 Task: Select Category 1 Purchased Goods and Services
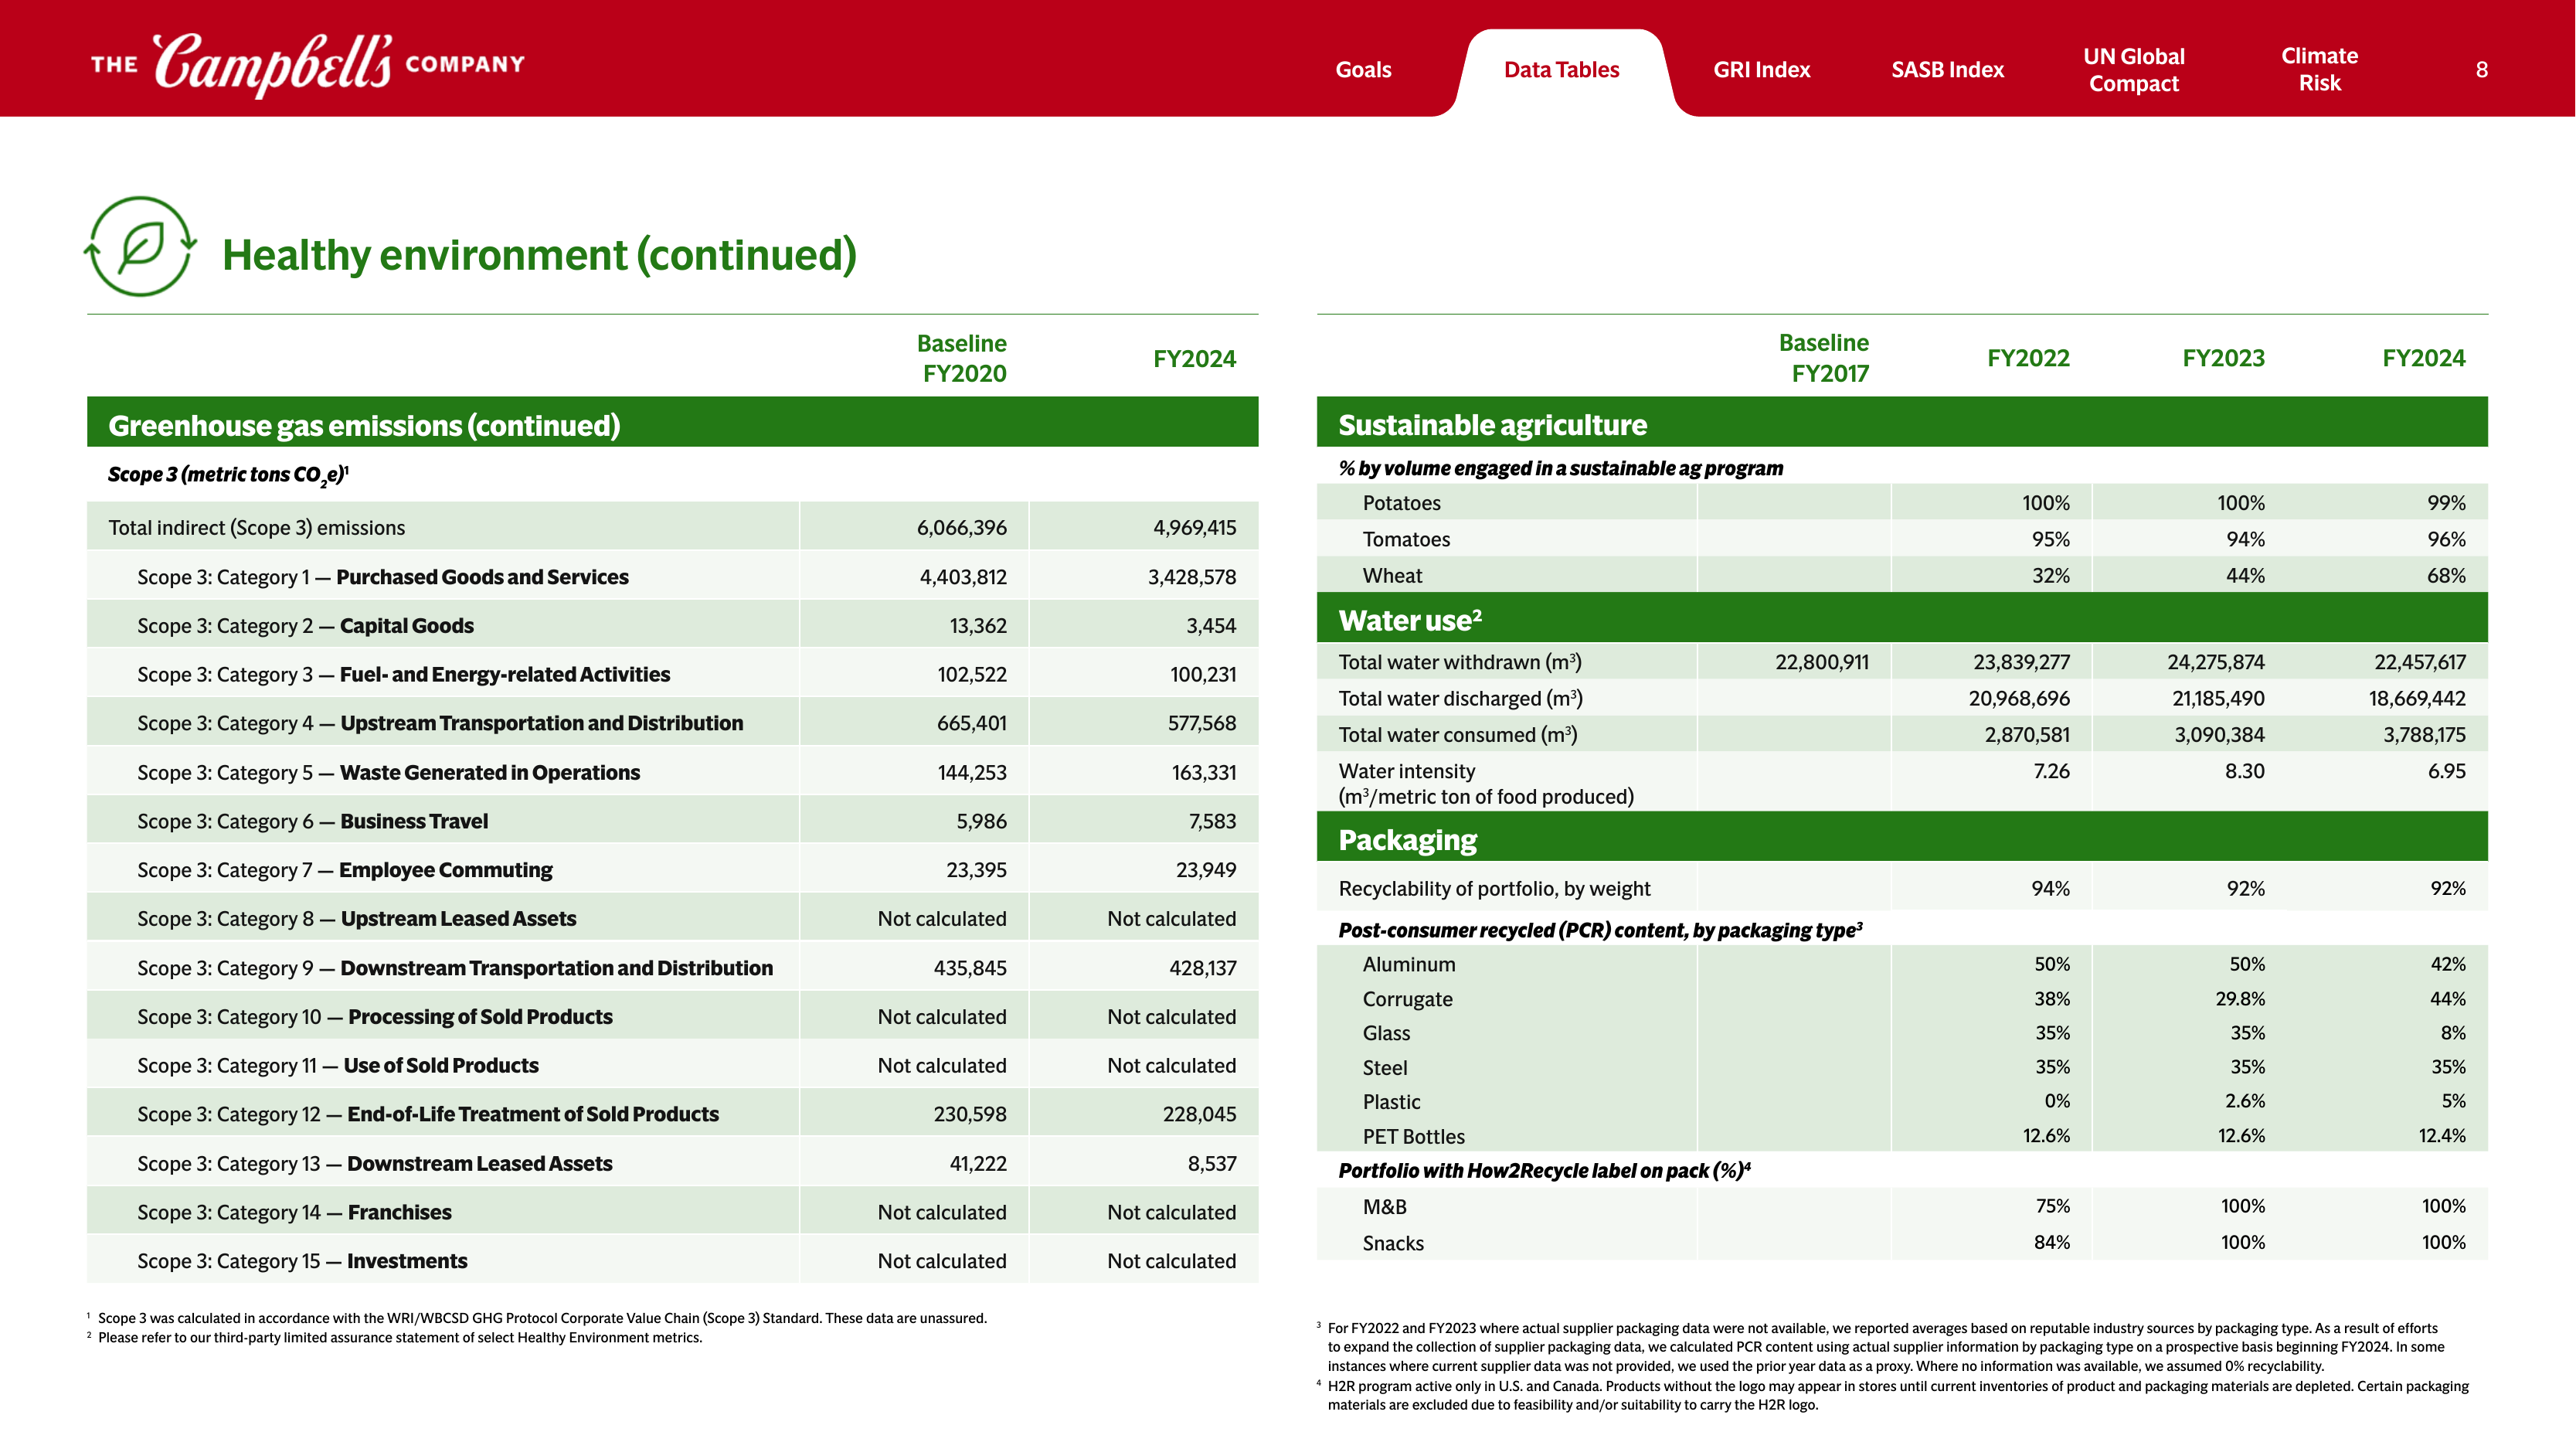click(x=383, y=576)
